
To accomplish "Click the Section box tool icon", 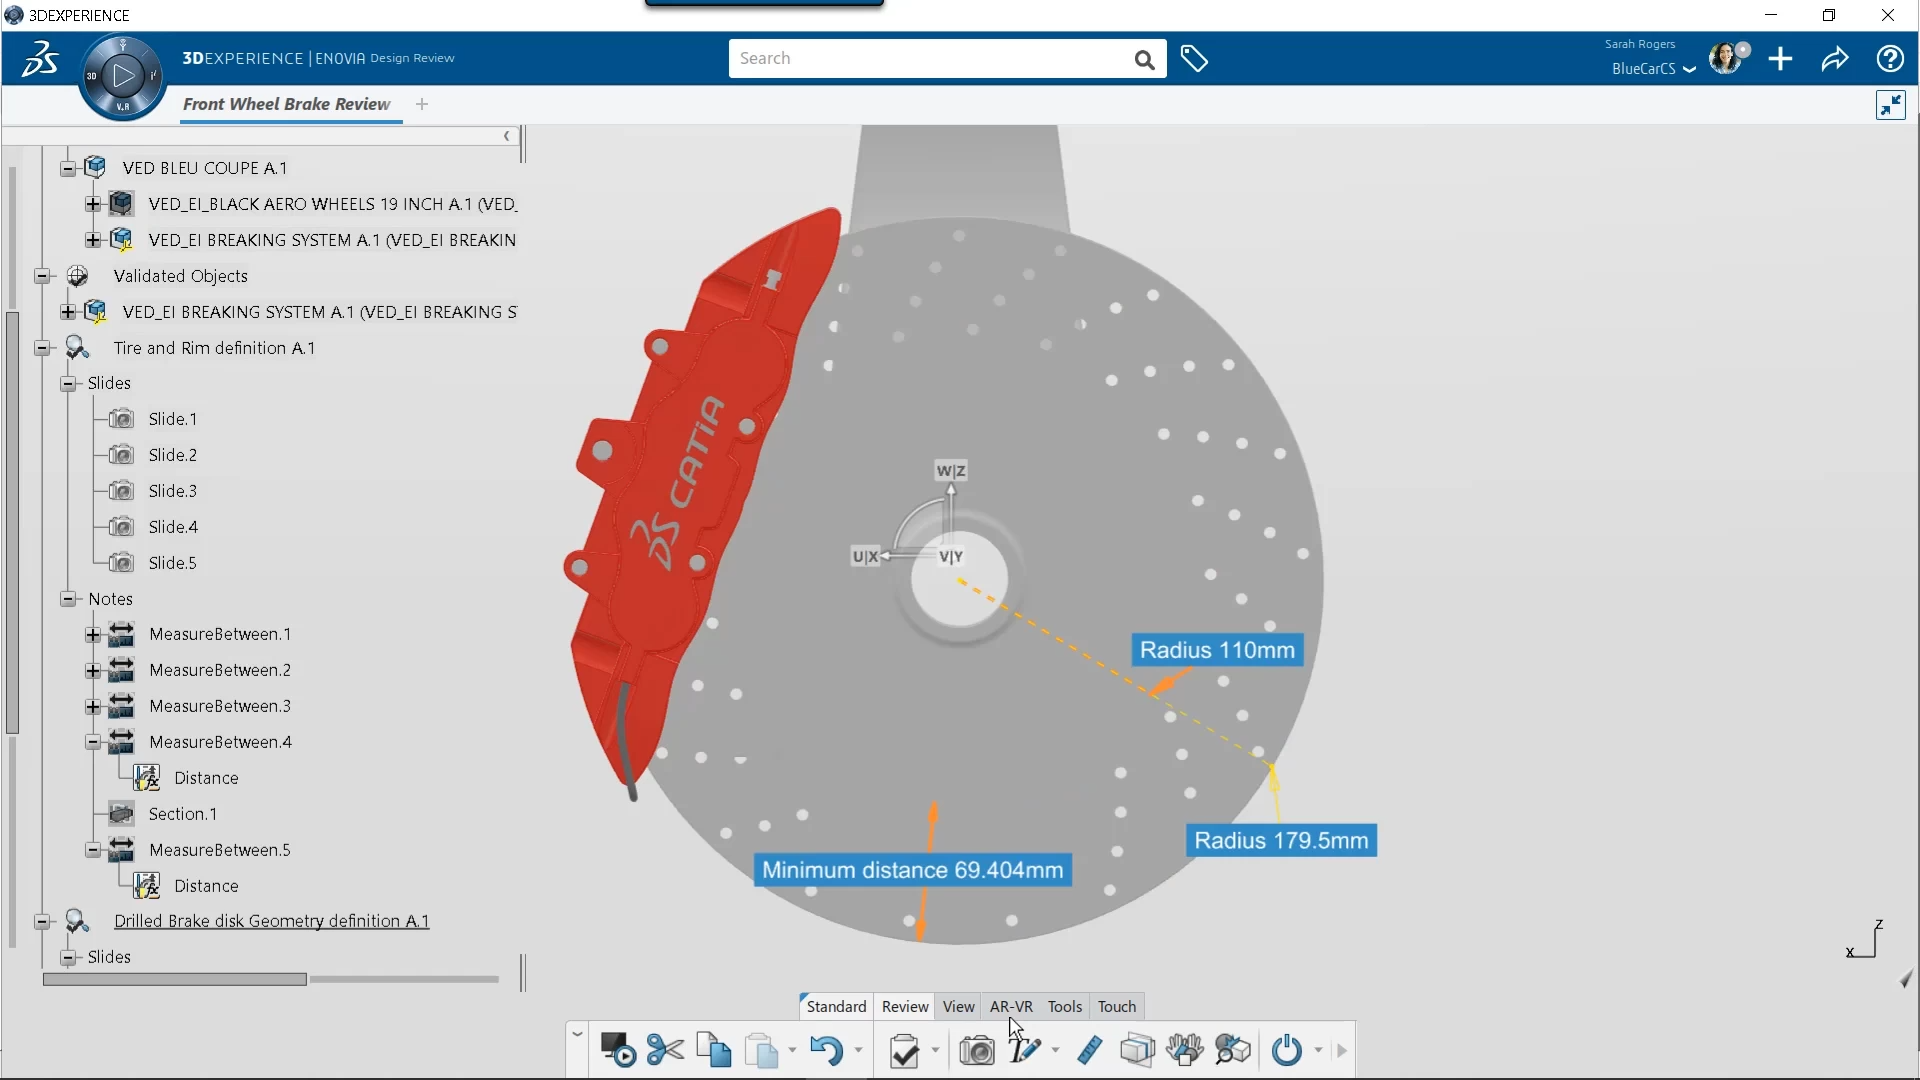I will (x=1137, y=1051).
